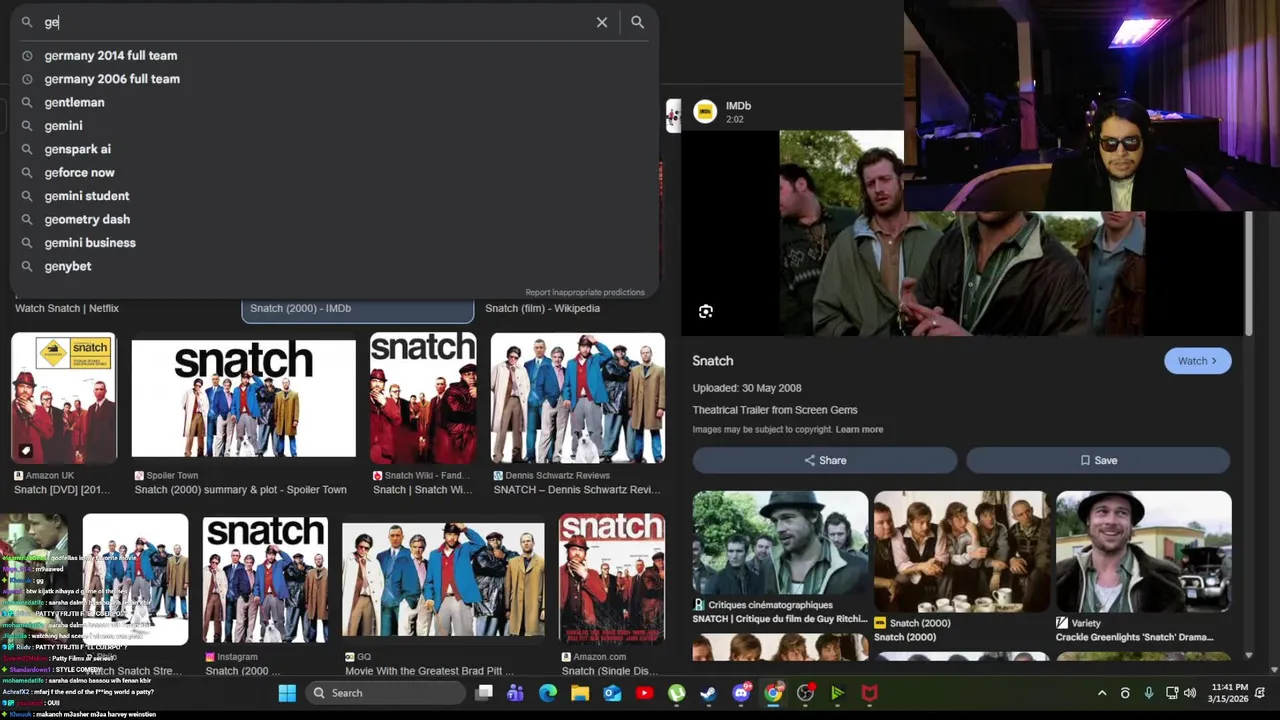
Task: Open the Instagram Snatch poster image
Action: (x=265, y=579)
